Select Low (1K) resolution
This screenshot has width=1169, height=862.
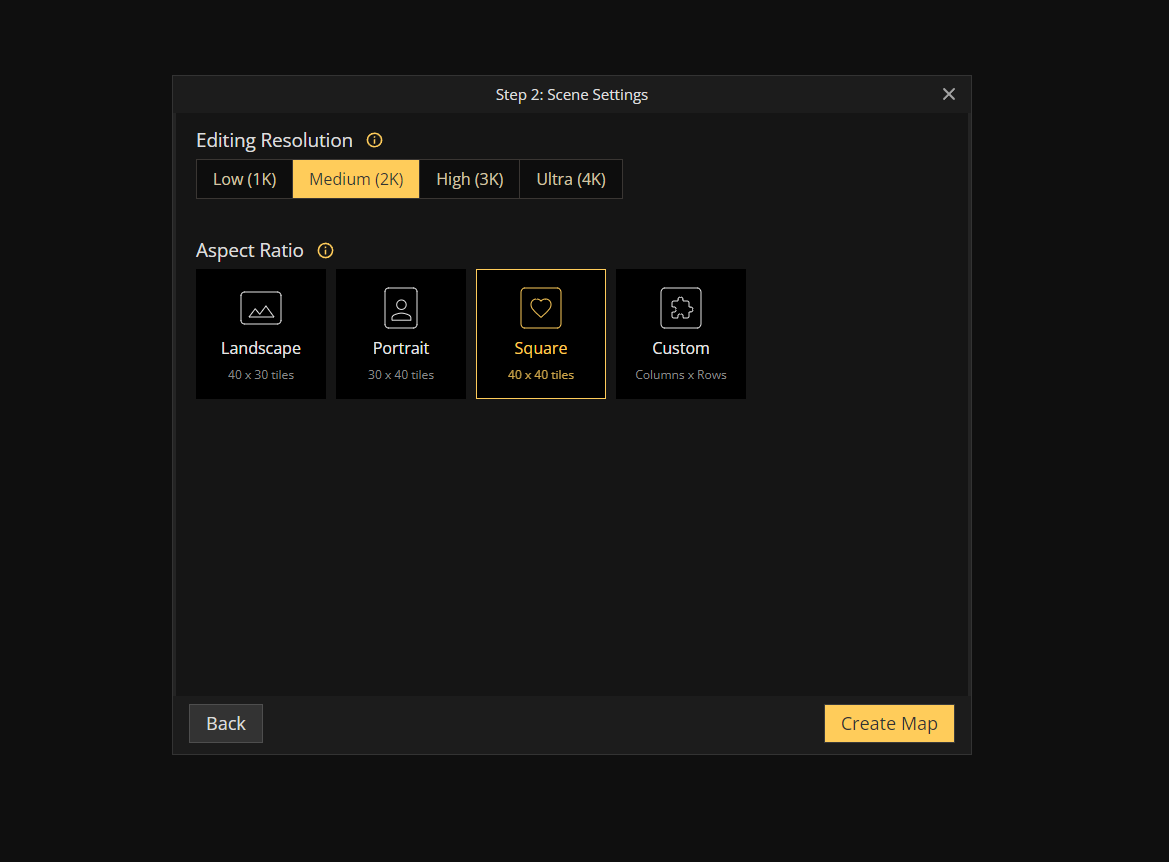click(244, 179)
